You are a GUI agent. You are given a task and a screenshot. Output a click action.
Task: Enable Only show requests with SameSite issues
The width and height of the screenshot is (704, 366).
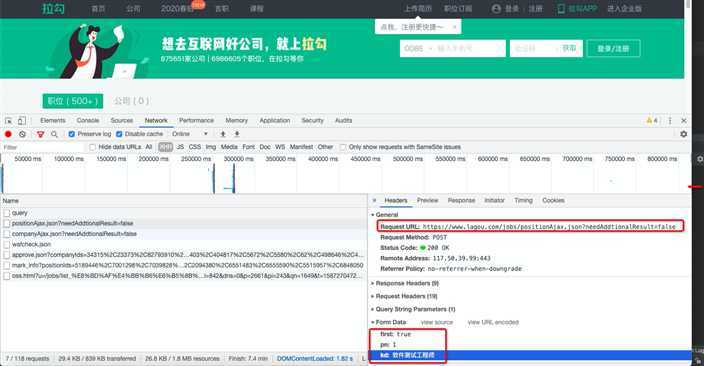(x=343, y=147)
